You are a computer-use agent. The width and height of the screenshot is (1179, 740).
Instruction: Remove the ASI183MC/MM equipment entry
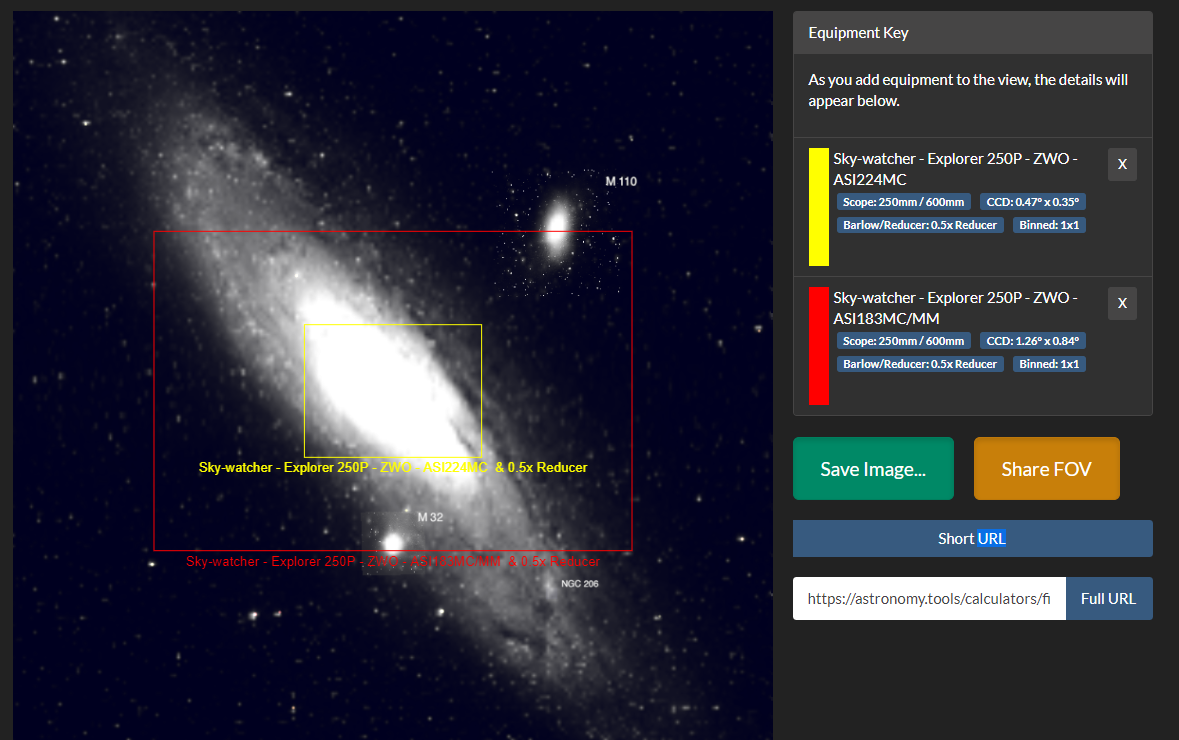click(1122, 303)
